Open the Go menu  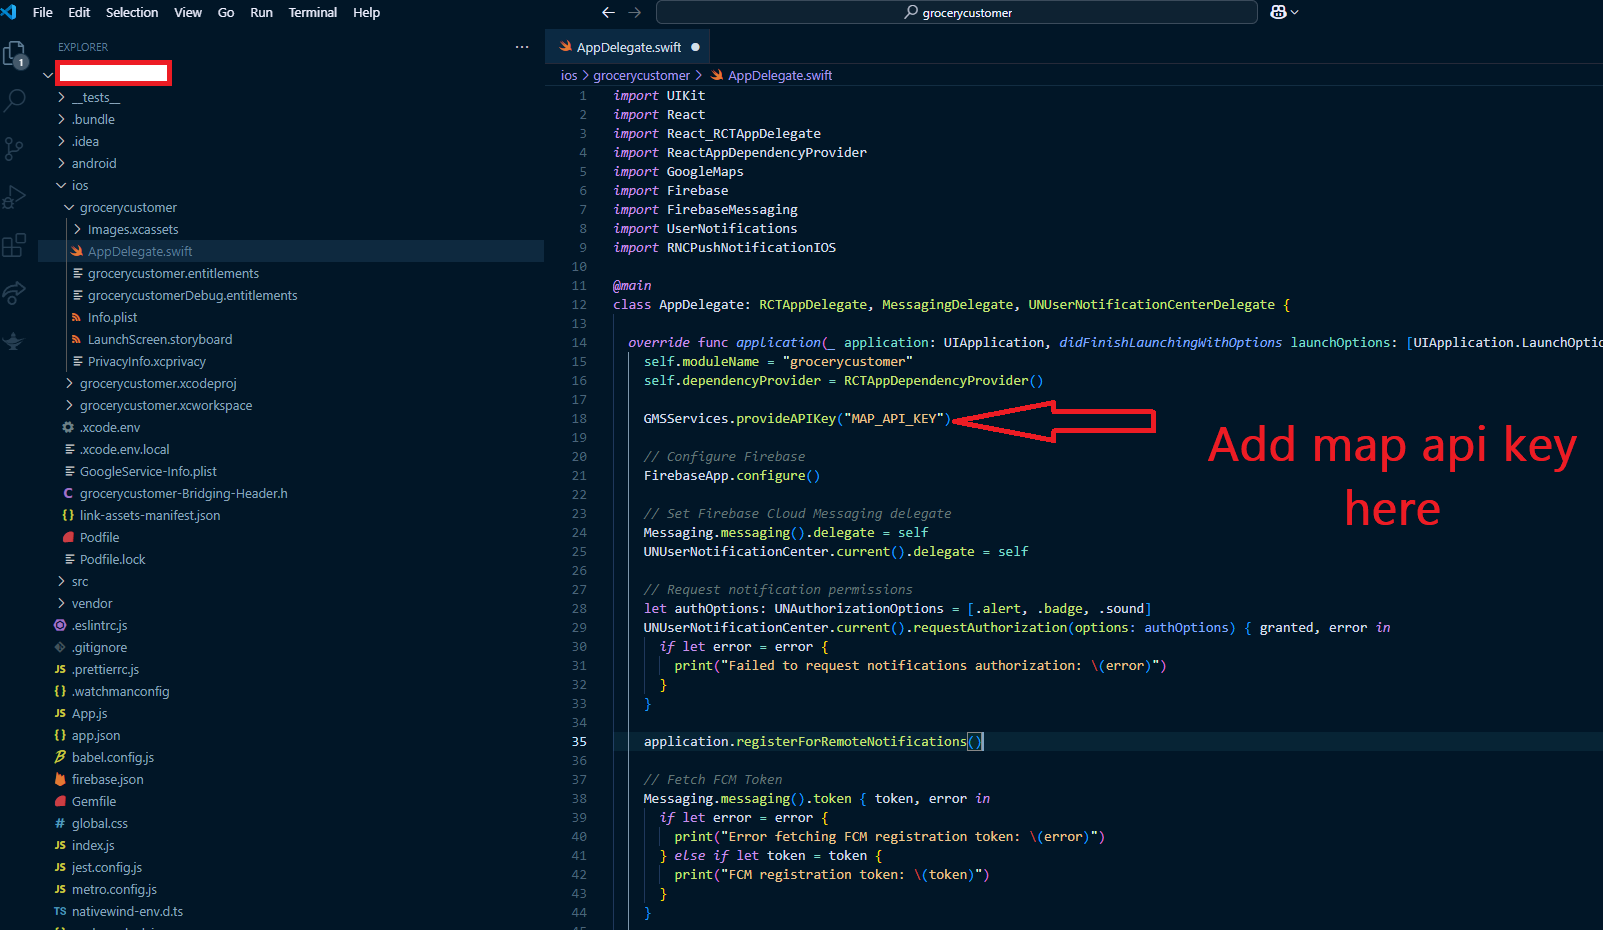pyautogui.click(x=226, y=12)
